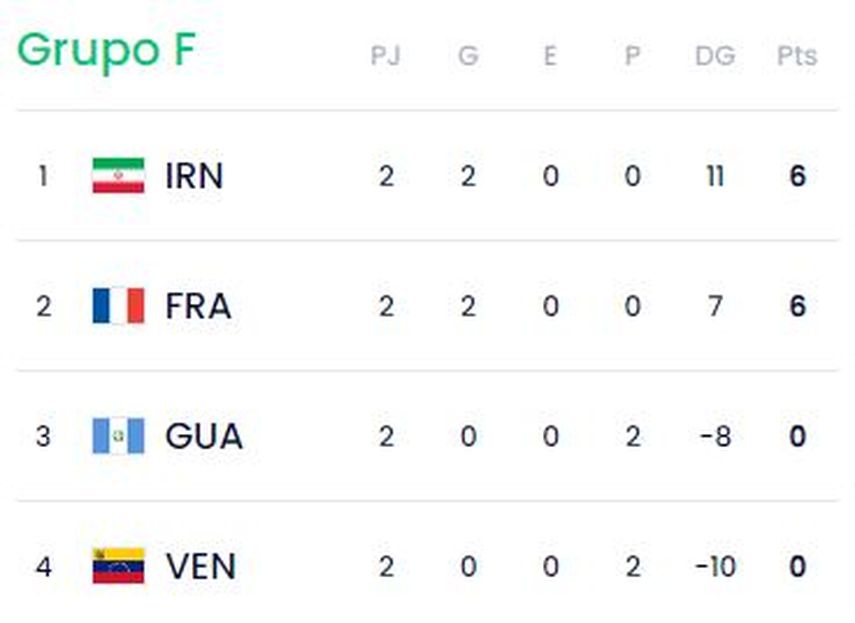Open the FRA team entry

pos(198,306)
